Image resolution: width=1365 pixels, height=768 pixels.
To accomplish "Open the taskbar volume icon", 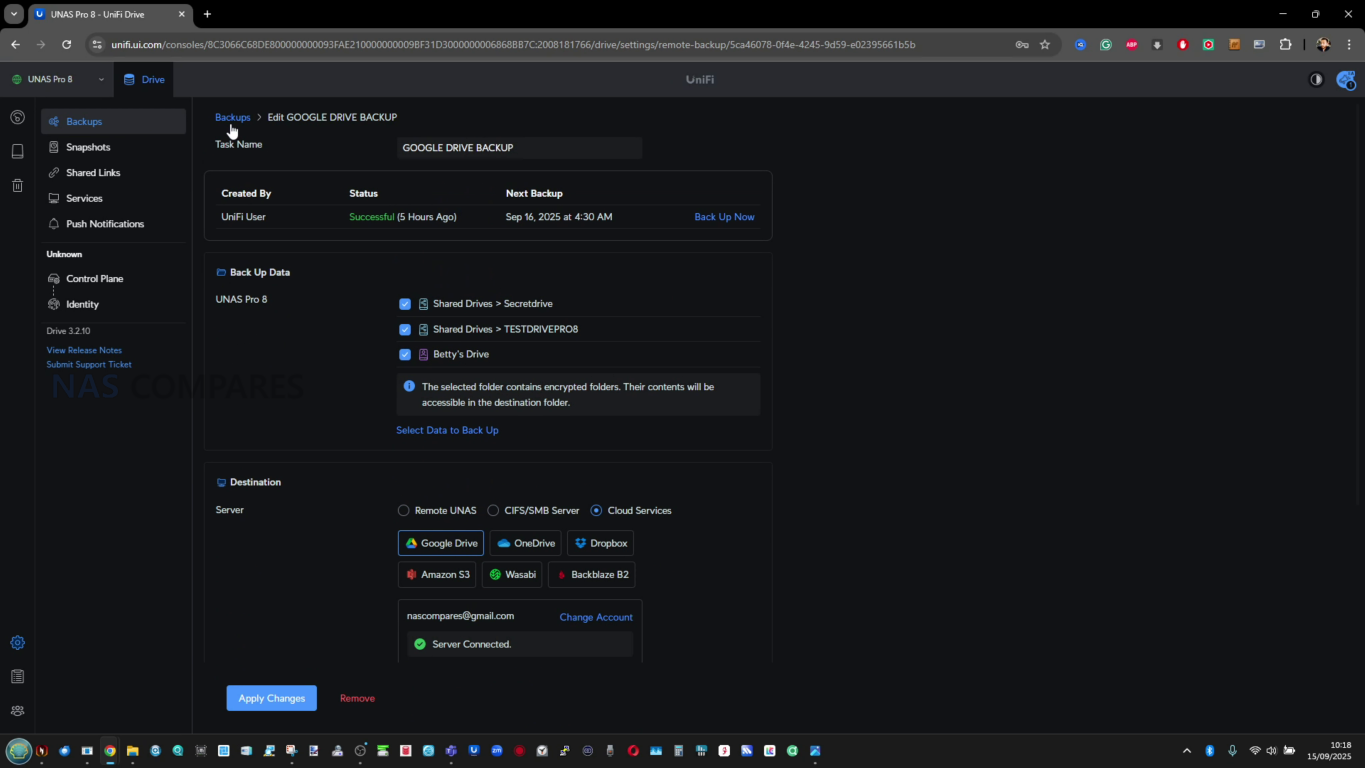I will coord(1271,750).
